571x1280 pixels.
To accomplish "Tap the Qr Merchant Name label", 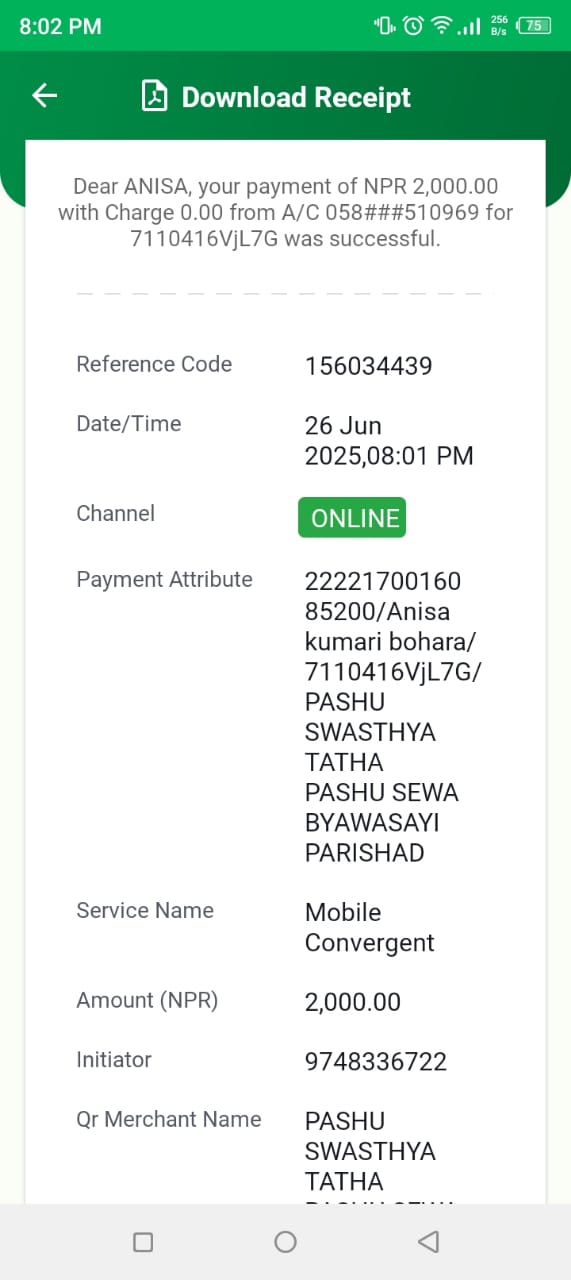I will coord(169,1119).
